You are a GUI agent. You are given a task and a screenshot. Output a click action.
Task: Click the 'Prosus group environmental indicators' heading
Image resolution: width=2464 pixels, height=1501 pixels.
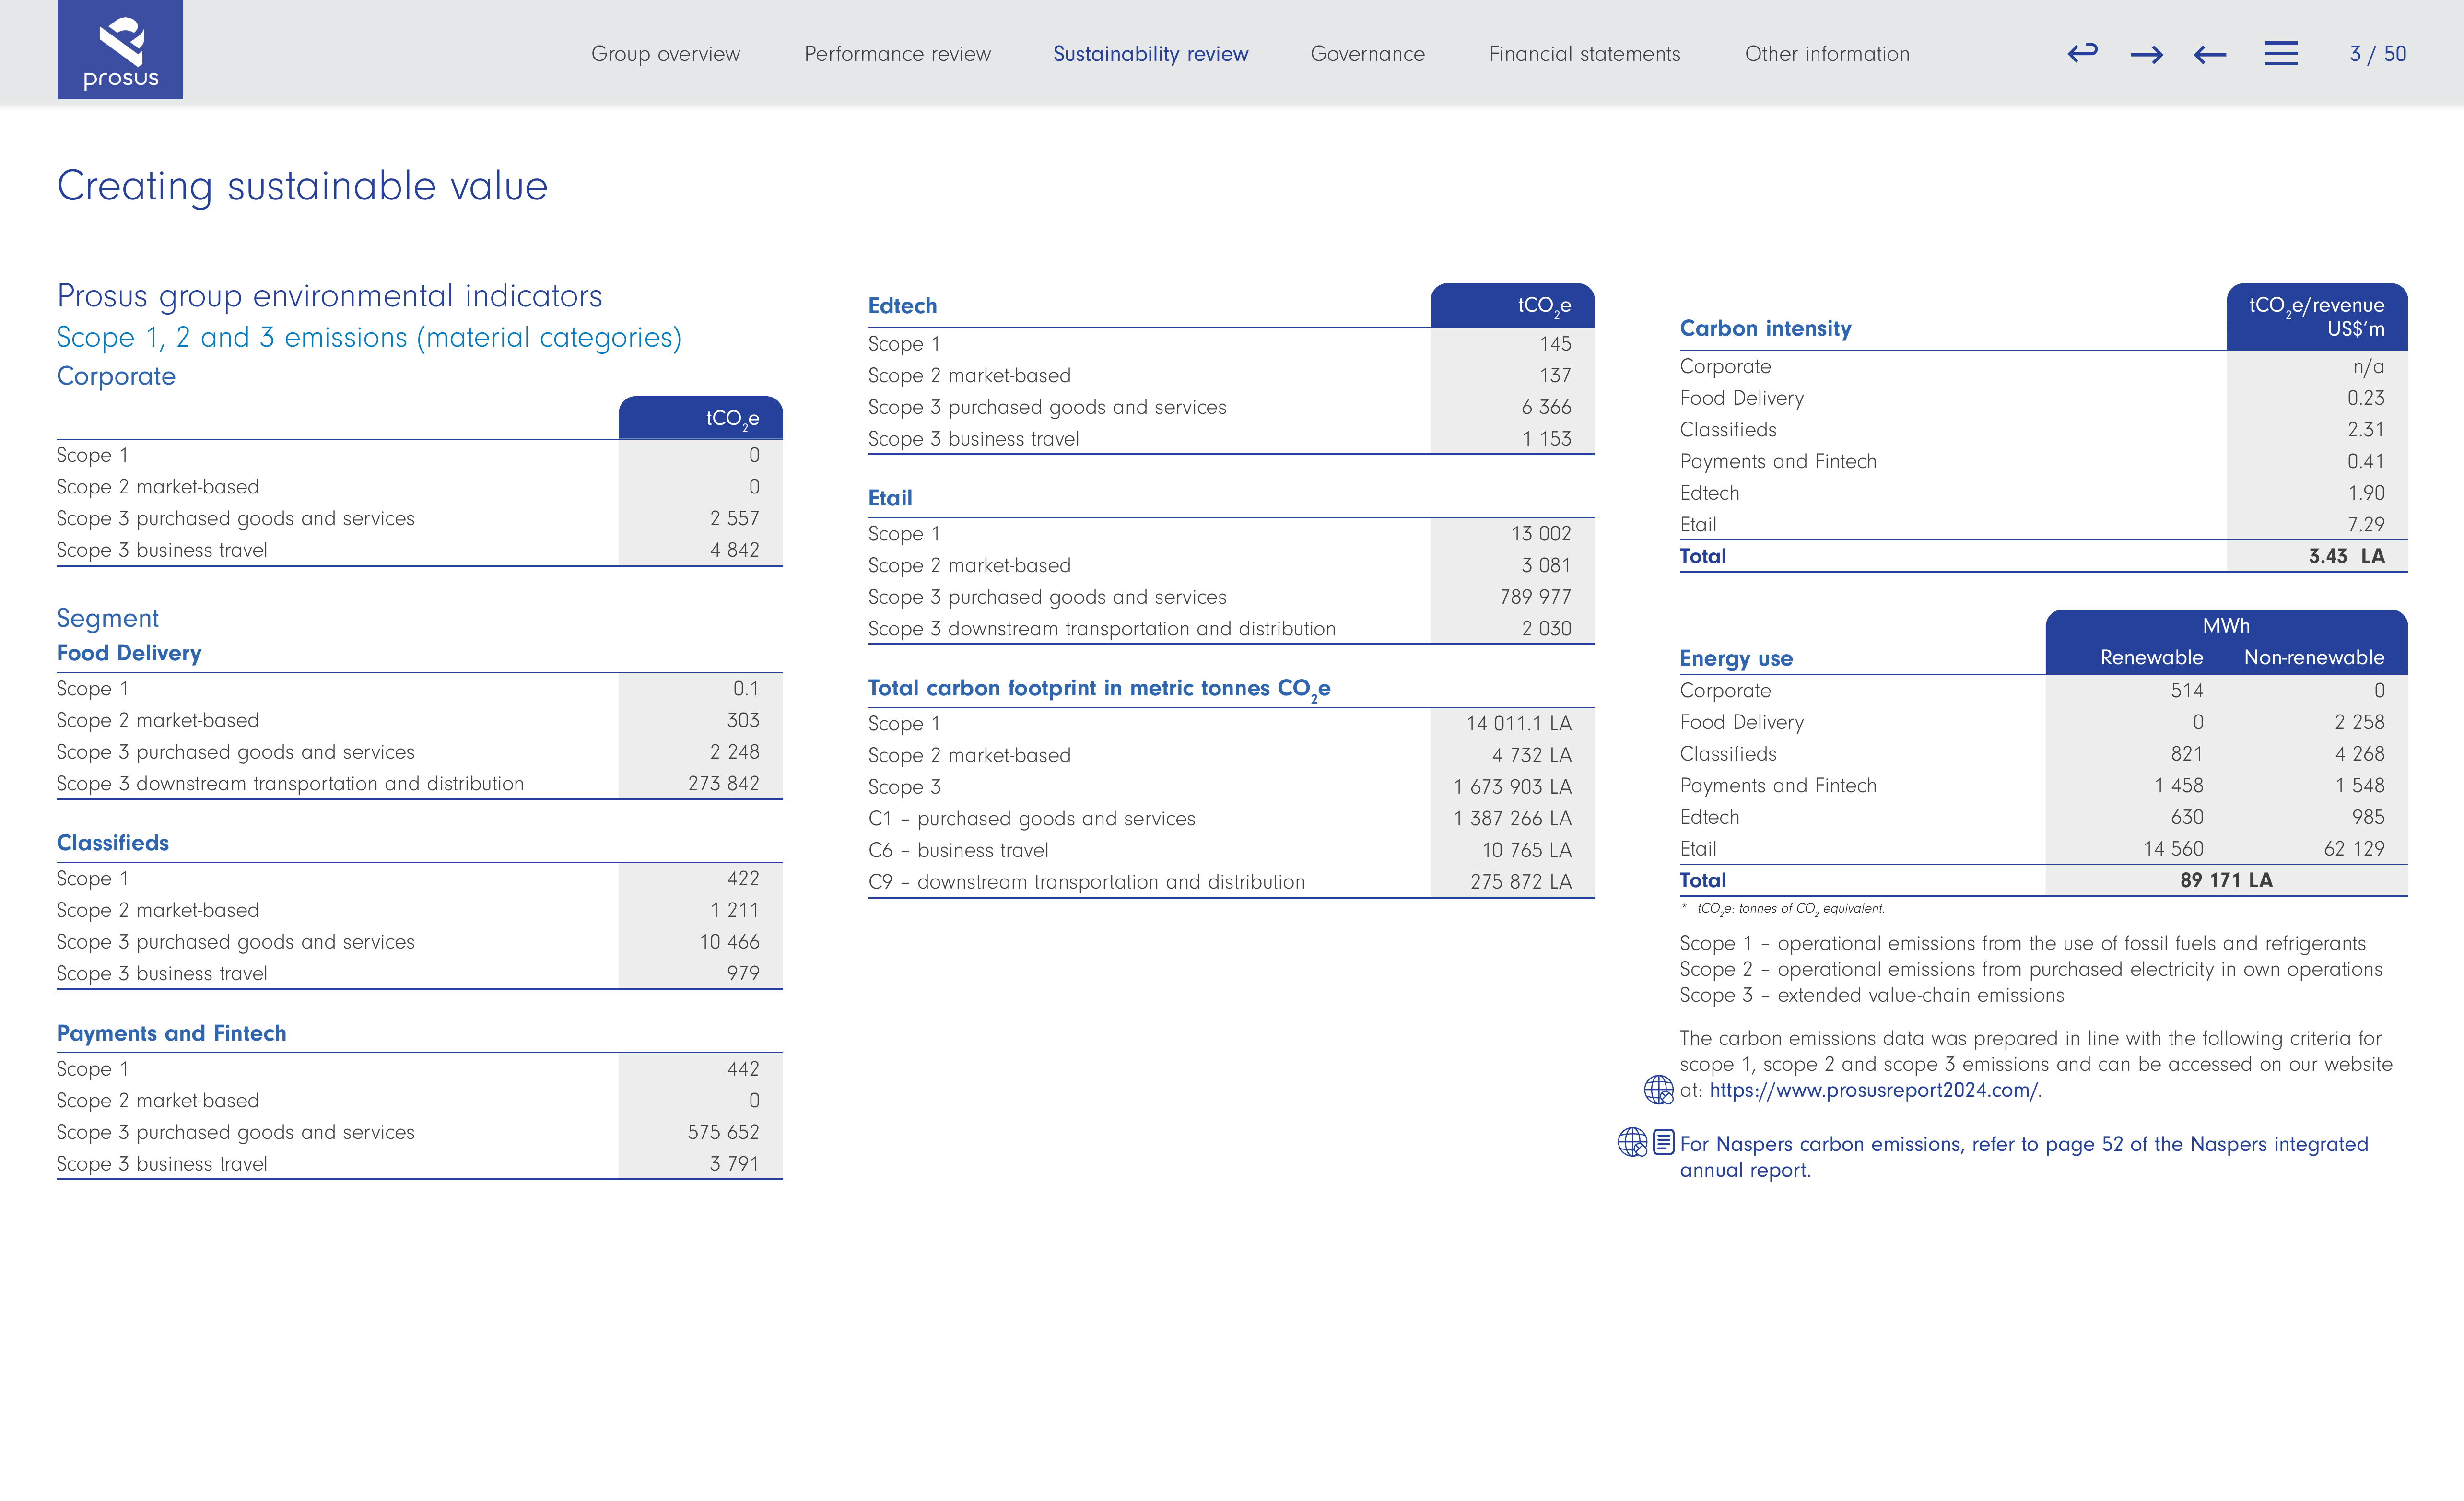click(330, 296)
